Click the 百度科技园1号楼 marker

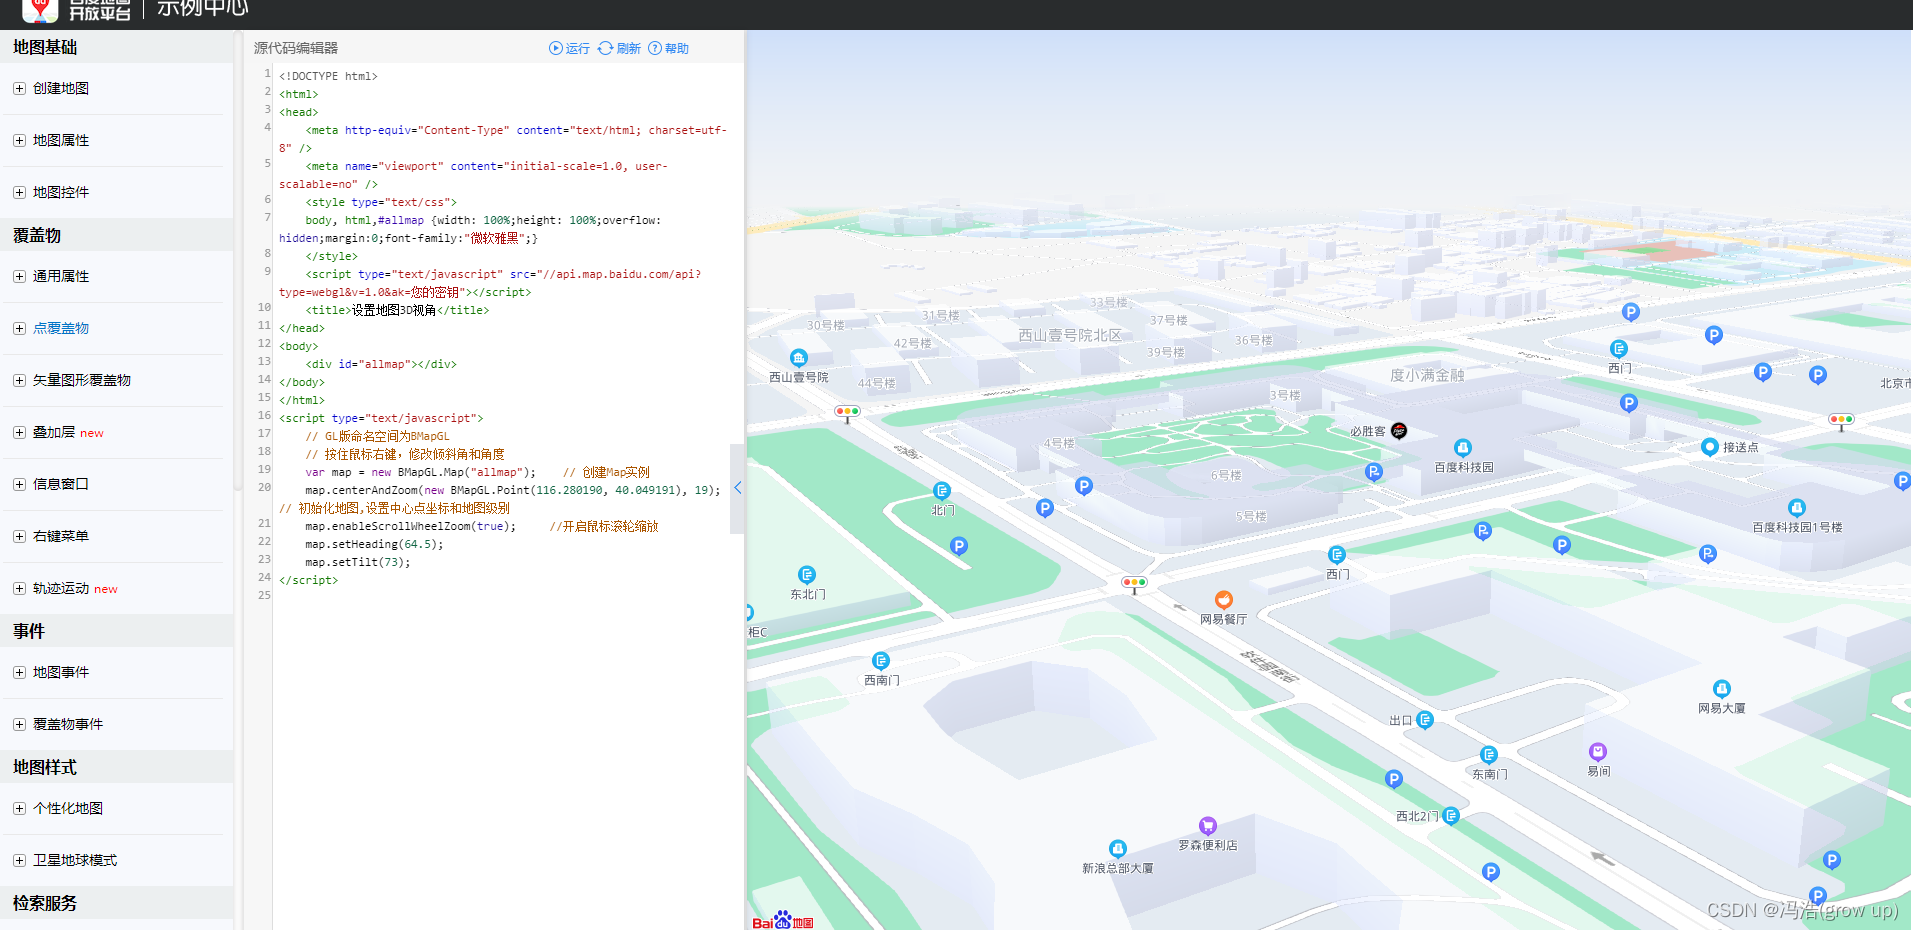[1797, 508]
